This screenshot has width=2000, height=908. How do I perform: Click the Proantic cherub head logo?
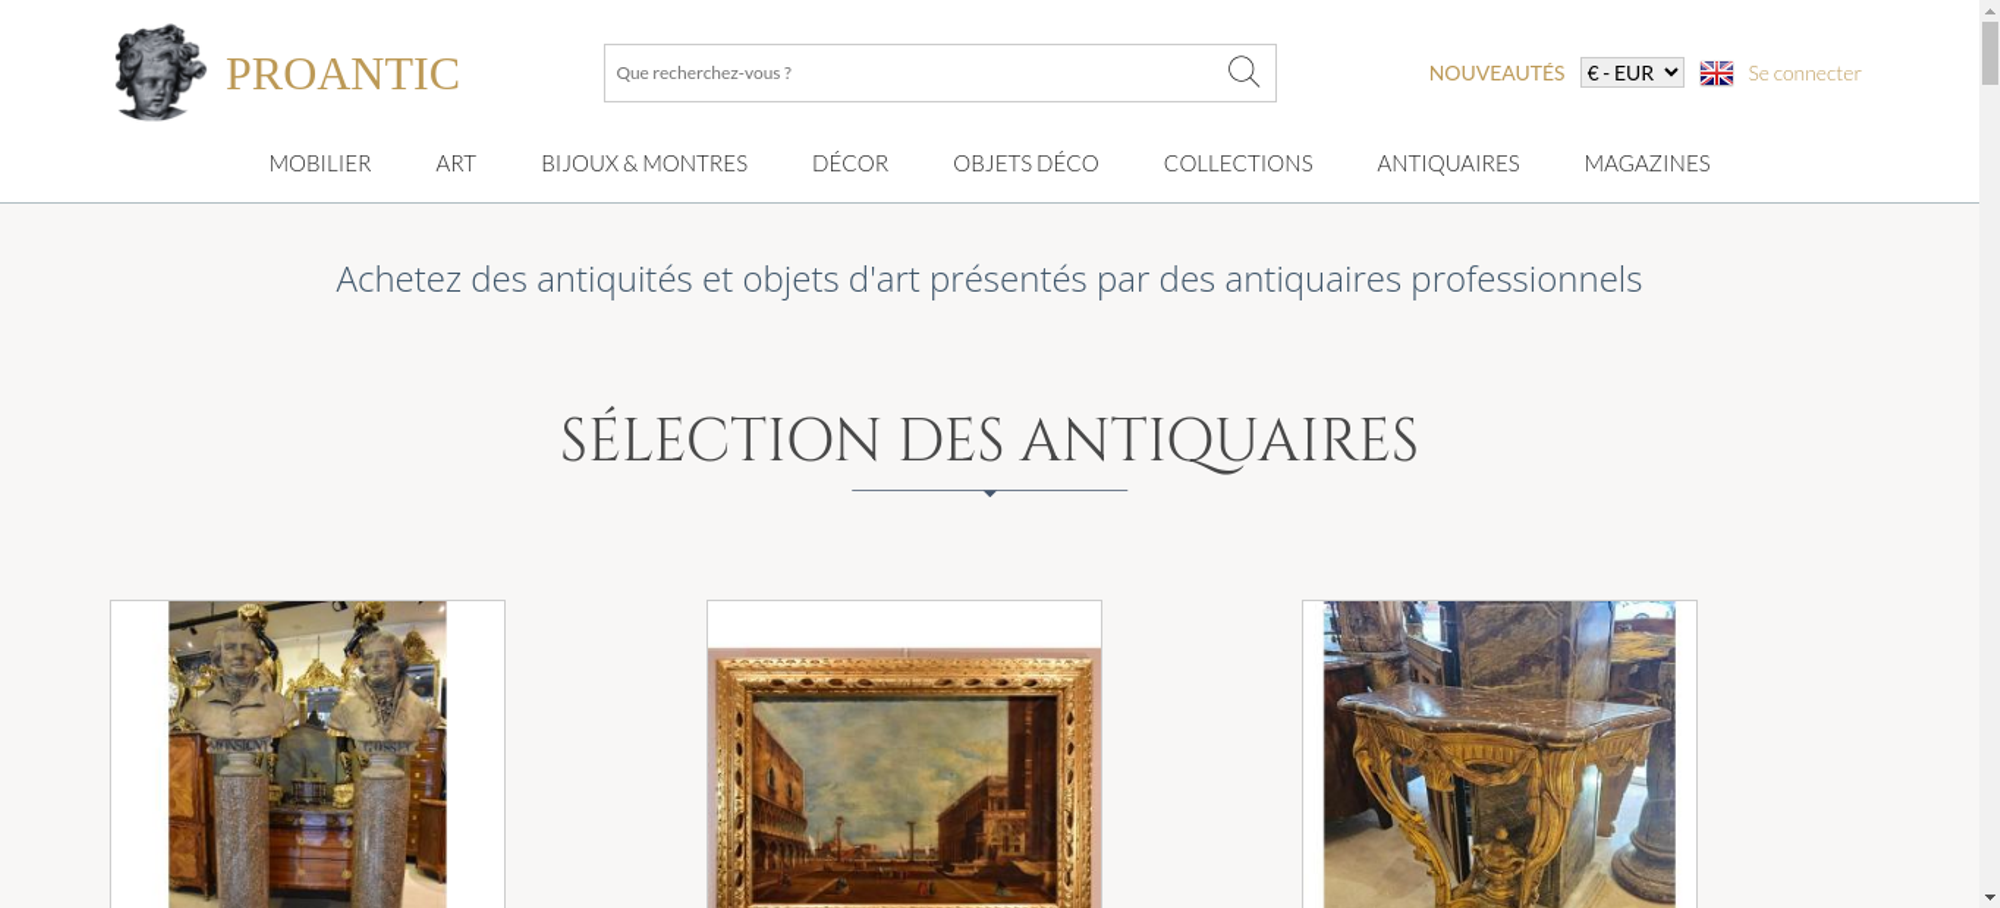pyautogui.click(x=160, y=72)
